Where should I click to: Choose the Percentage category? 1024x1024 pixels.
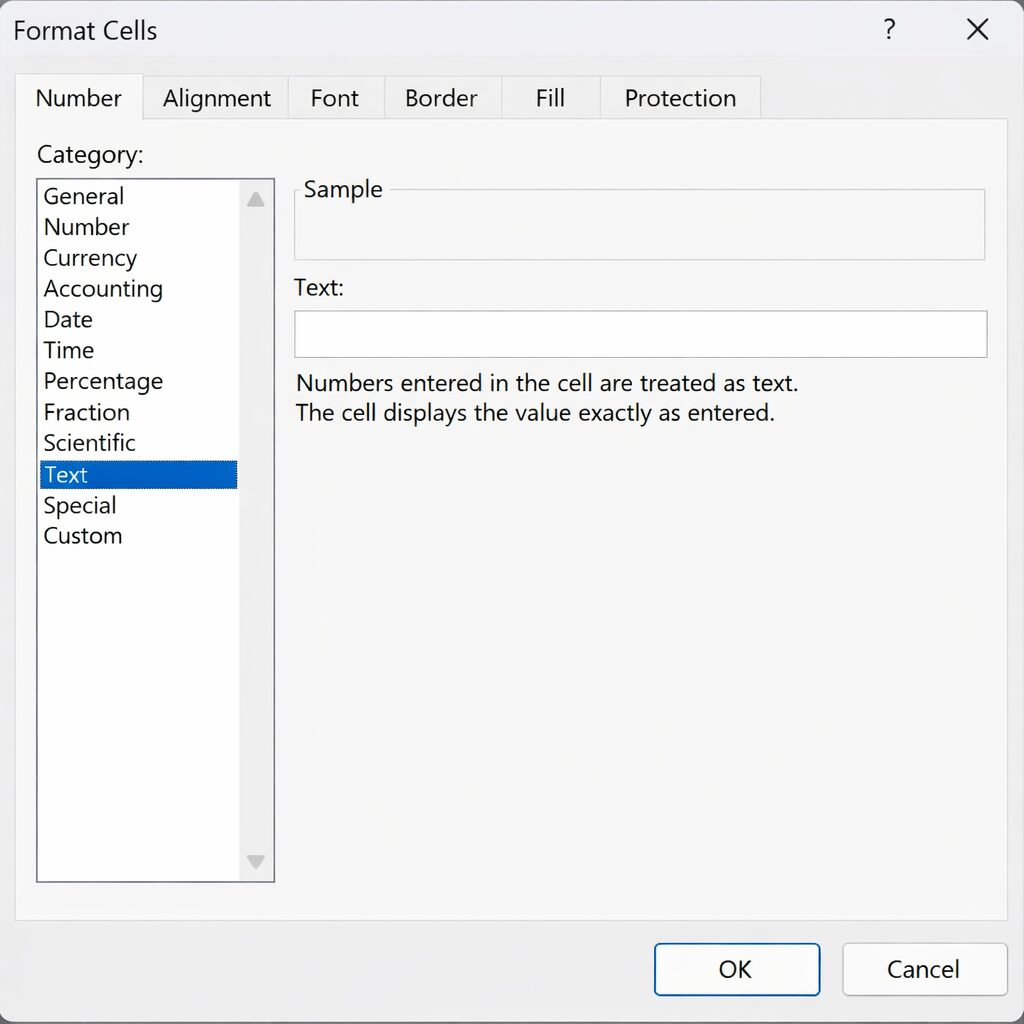[x=103, y=382]
